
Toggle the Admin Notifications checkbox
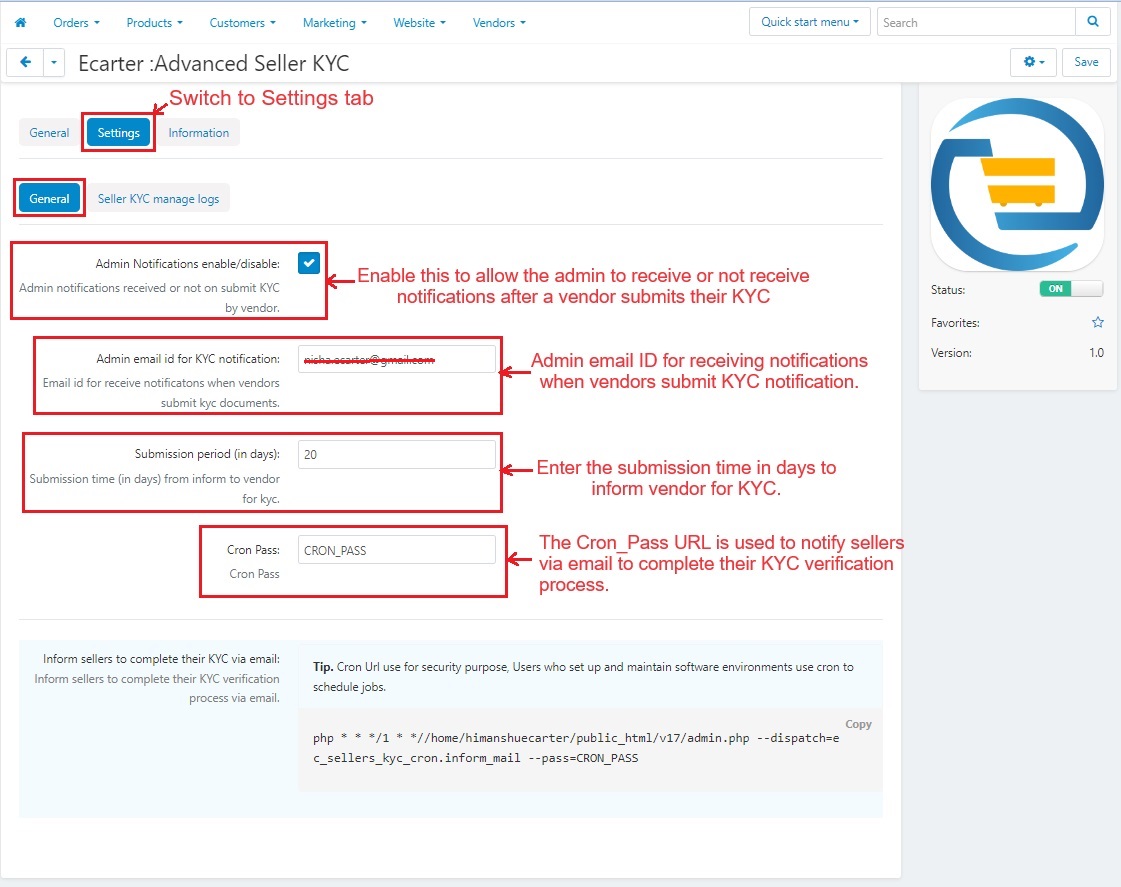pos(308,264)
